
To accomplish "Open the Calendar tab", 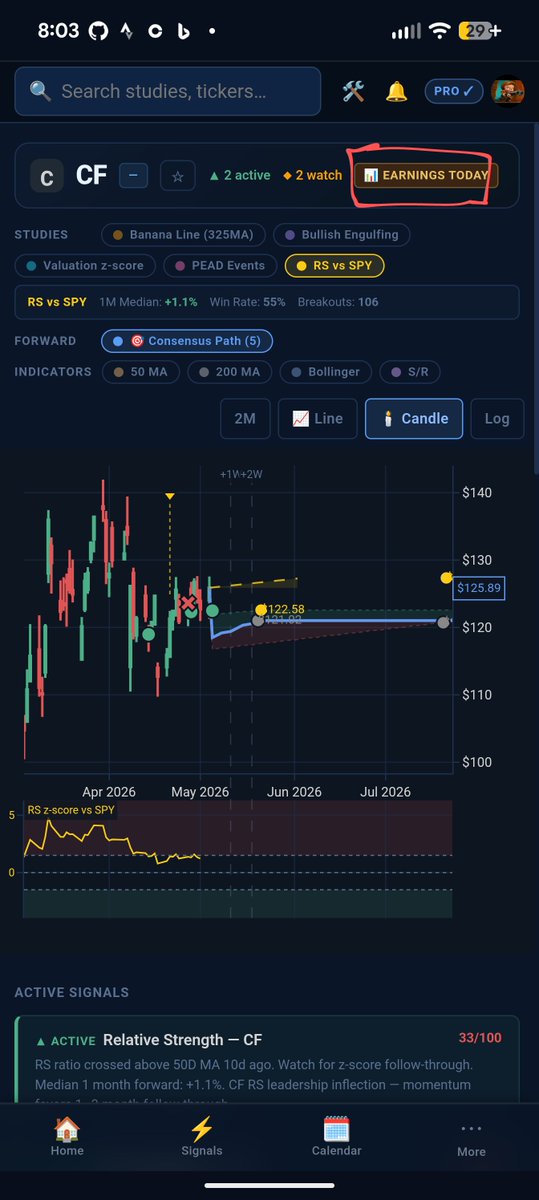I will tap(336, 1136).
